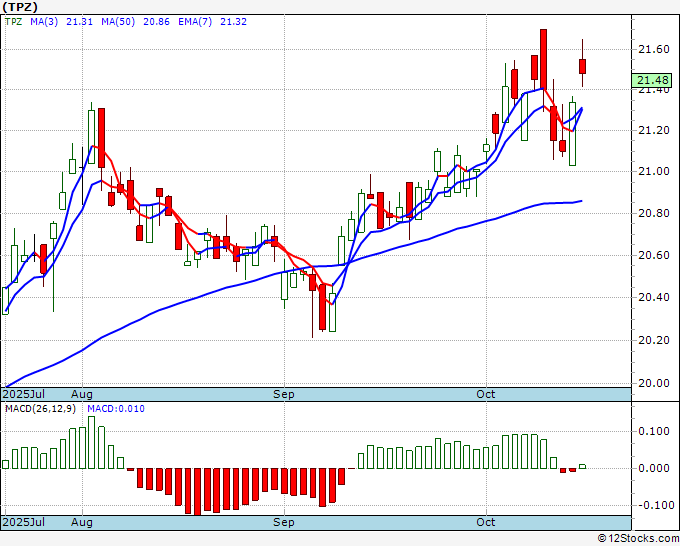Click the 0.000 MACD axis label

click(654, 468)
